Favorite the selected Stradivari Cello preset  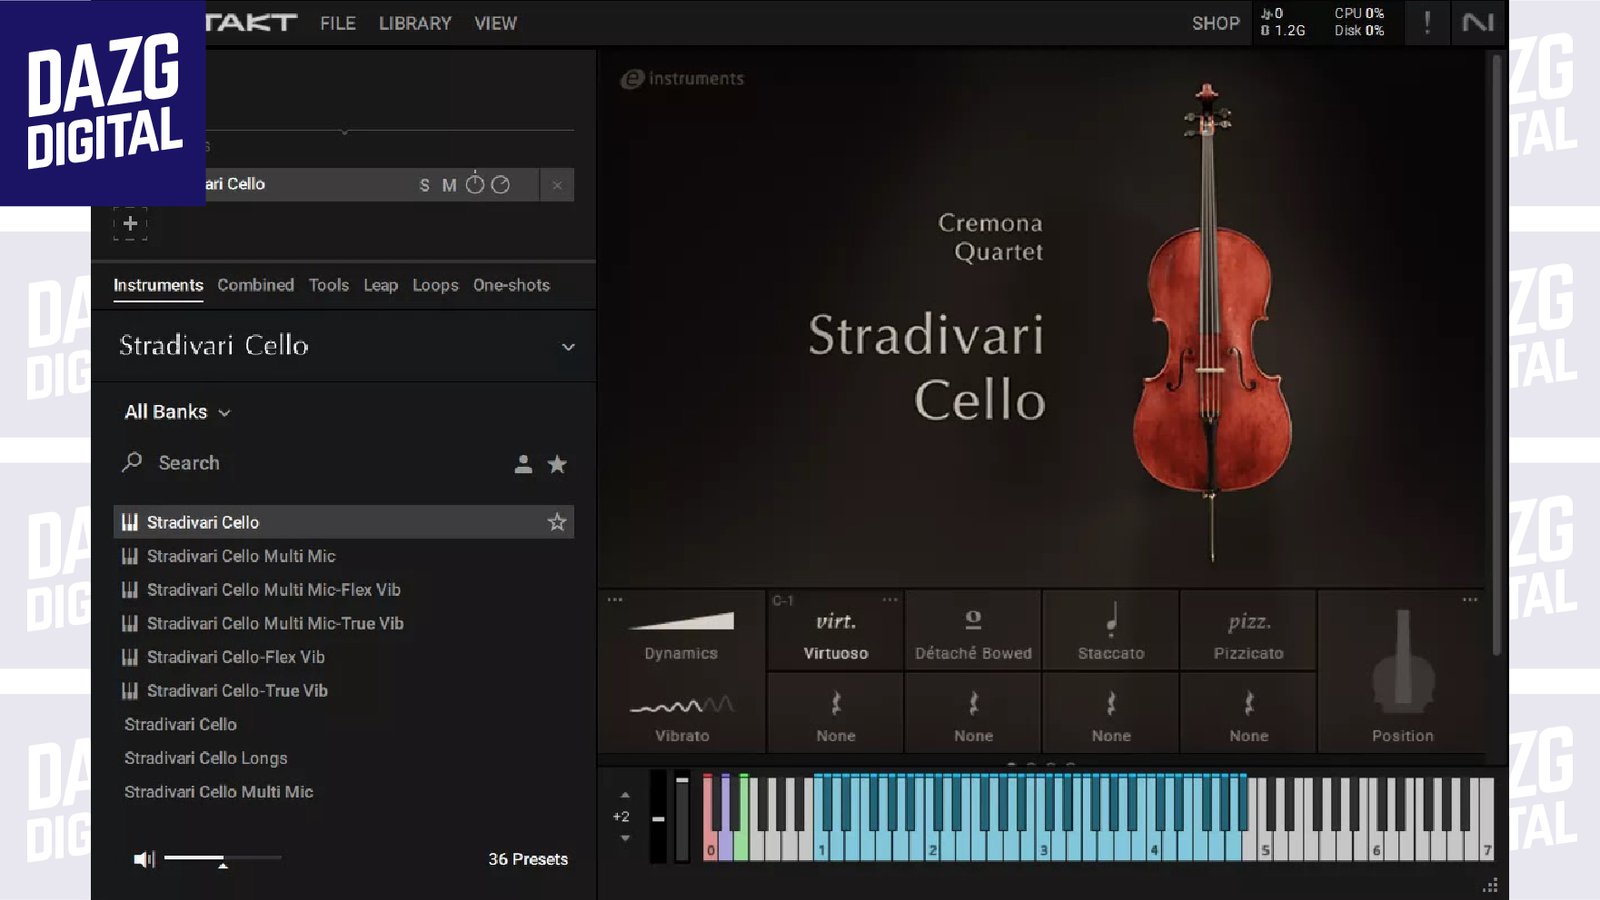pos(557,522)
